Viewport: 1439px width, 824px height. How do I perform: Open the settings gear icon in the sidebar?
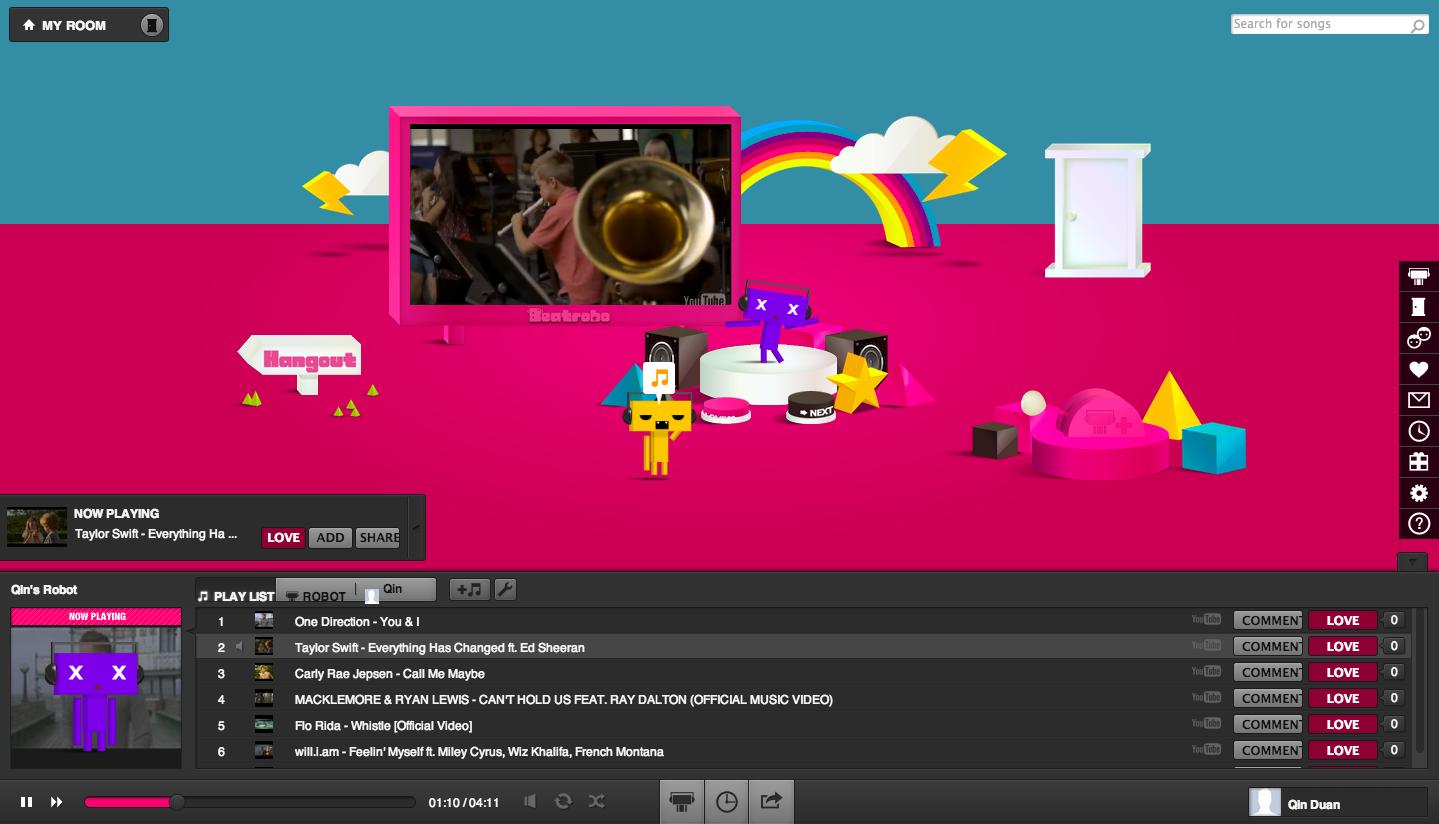[1418, 493]
